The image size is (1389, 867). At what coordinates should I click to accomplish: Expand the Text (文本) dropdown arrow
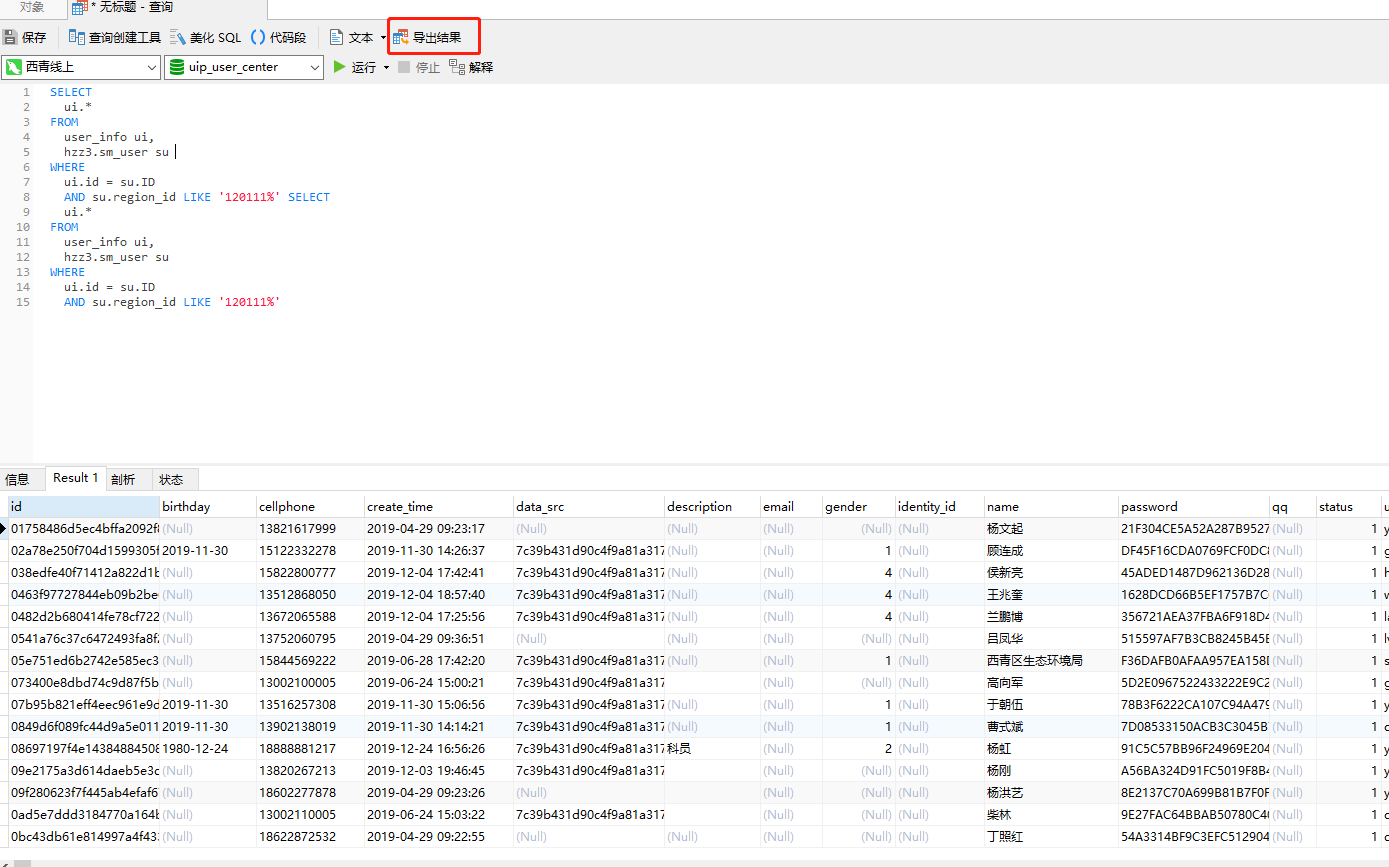(383, 38)
